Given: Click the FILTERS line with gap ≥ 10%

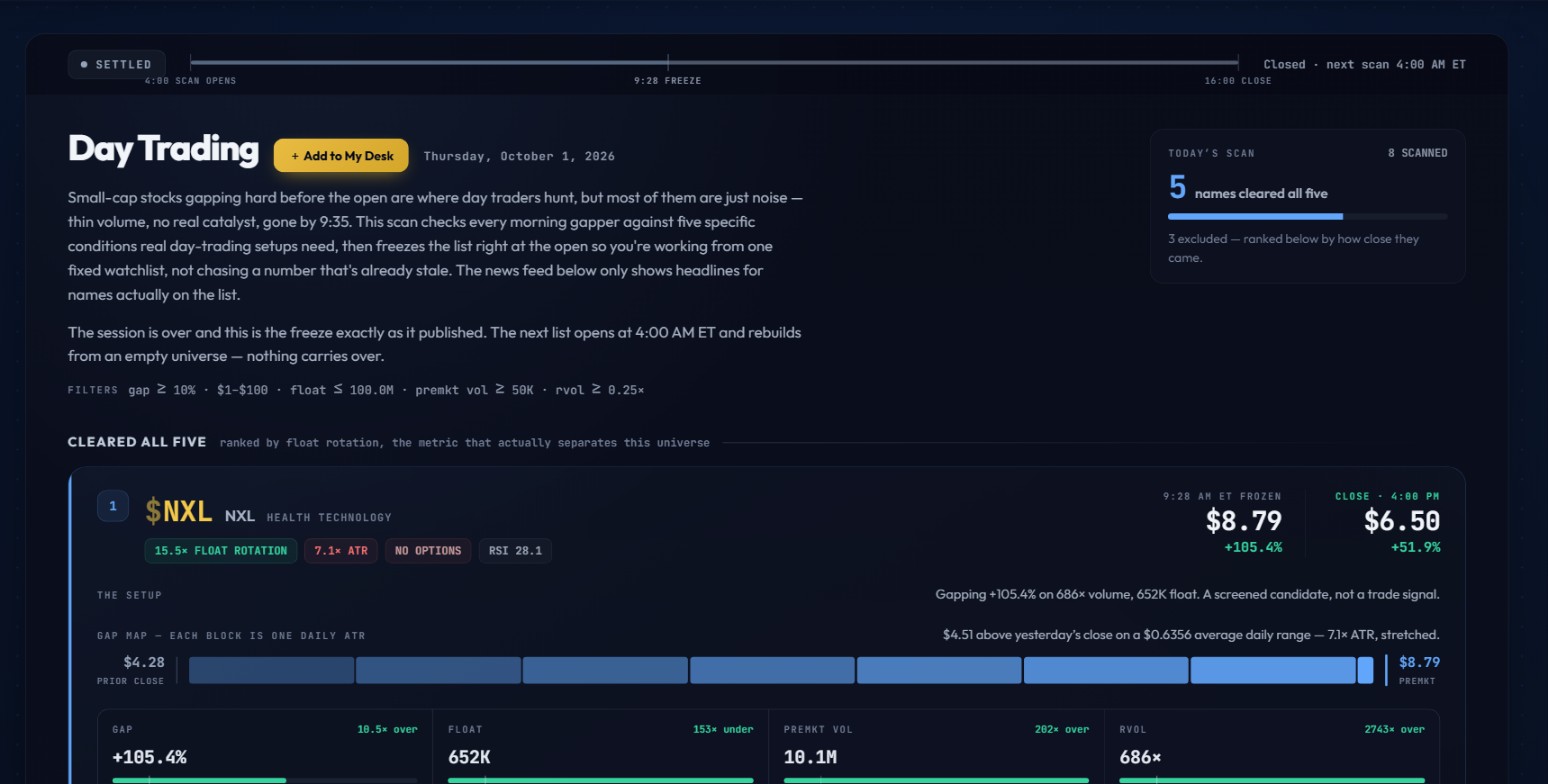Looking at the screenshot, I should coord(356,389).
